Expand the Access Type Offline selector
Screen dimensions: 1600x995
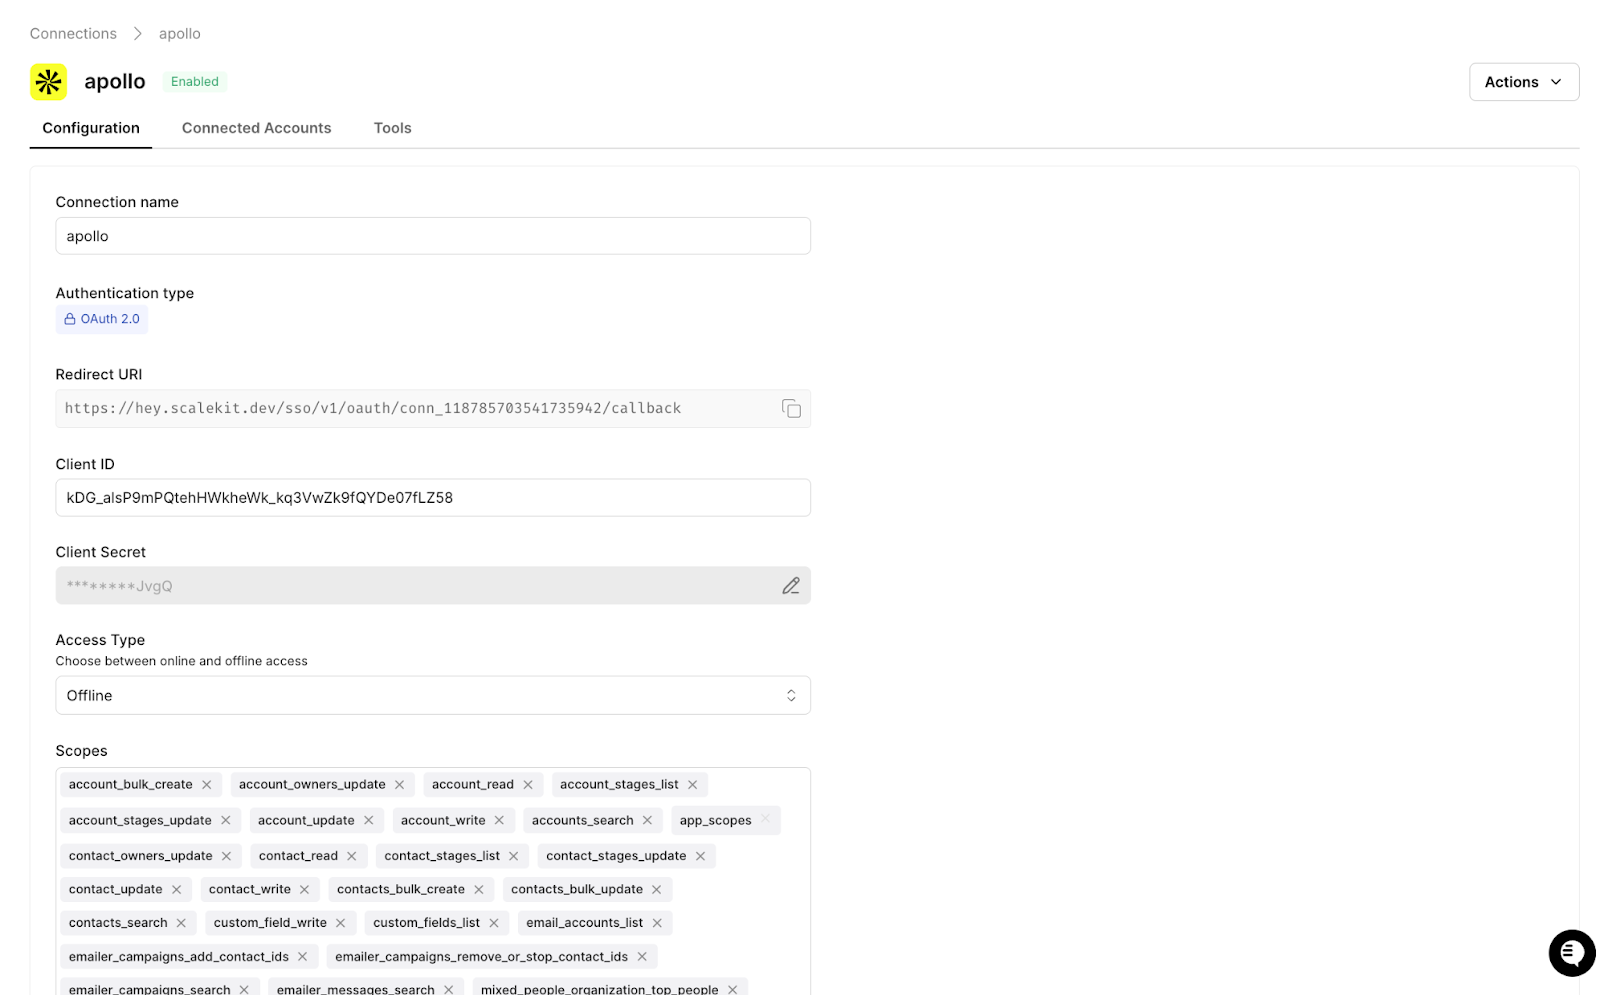[x=433, y=695]
